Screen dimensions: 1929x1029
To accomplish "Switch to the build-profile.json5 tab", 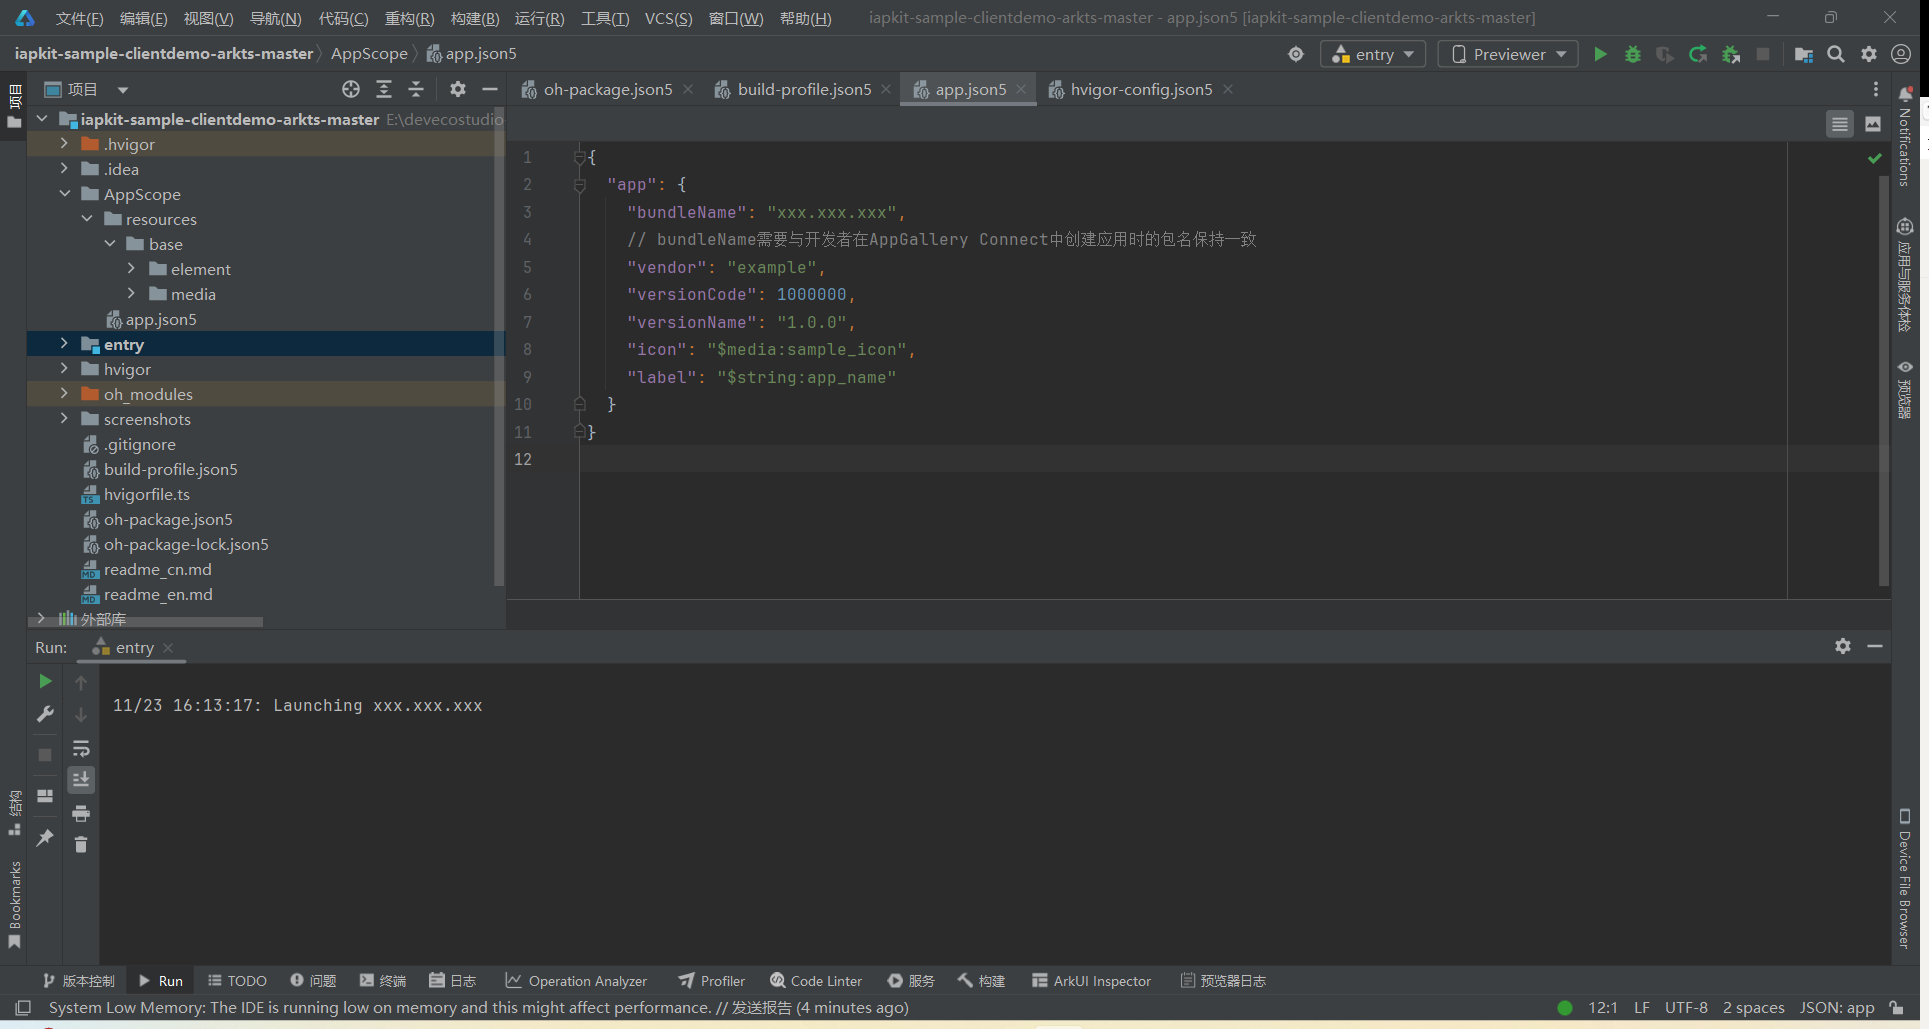I will (803, 89).
